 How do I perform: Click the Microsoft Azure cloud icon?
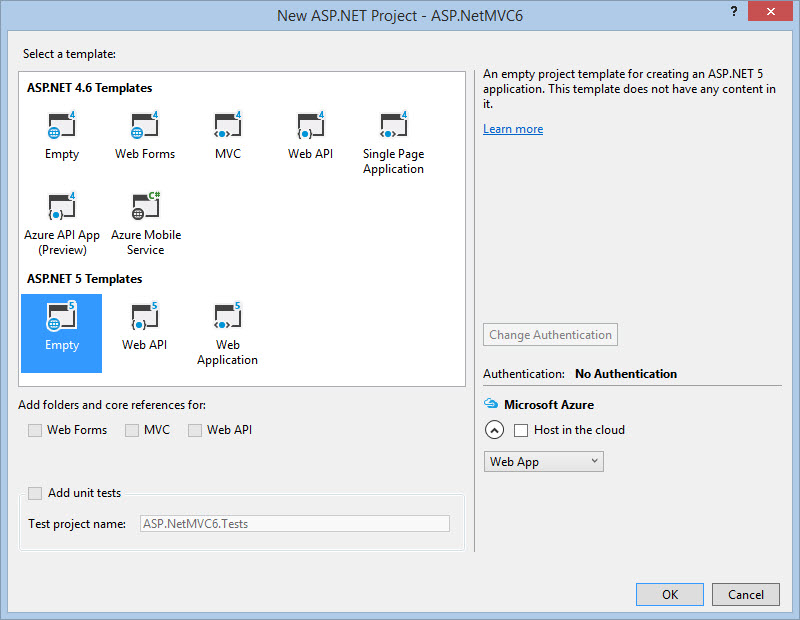tap(491, 404)
